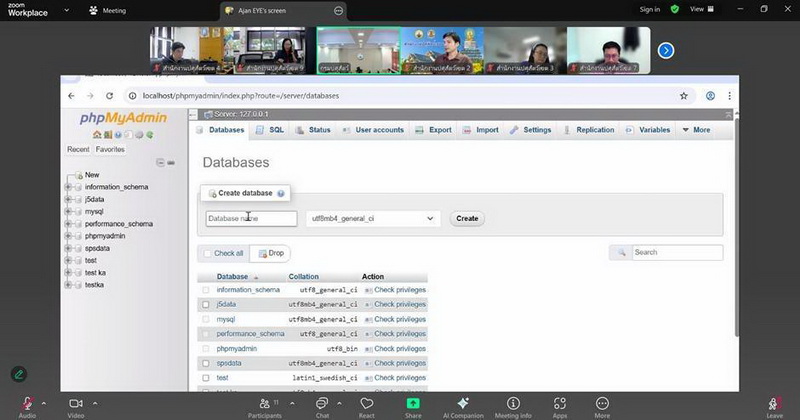Image resolution: width=800 pixels, height=420 pixels.
Task: Open Zoom Apps
Action: [560, 408]
